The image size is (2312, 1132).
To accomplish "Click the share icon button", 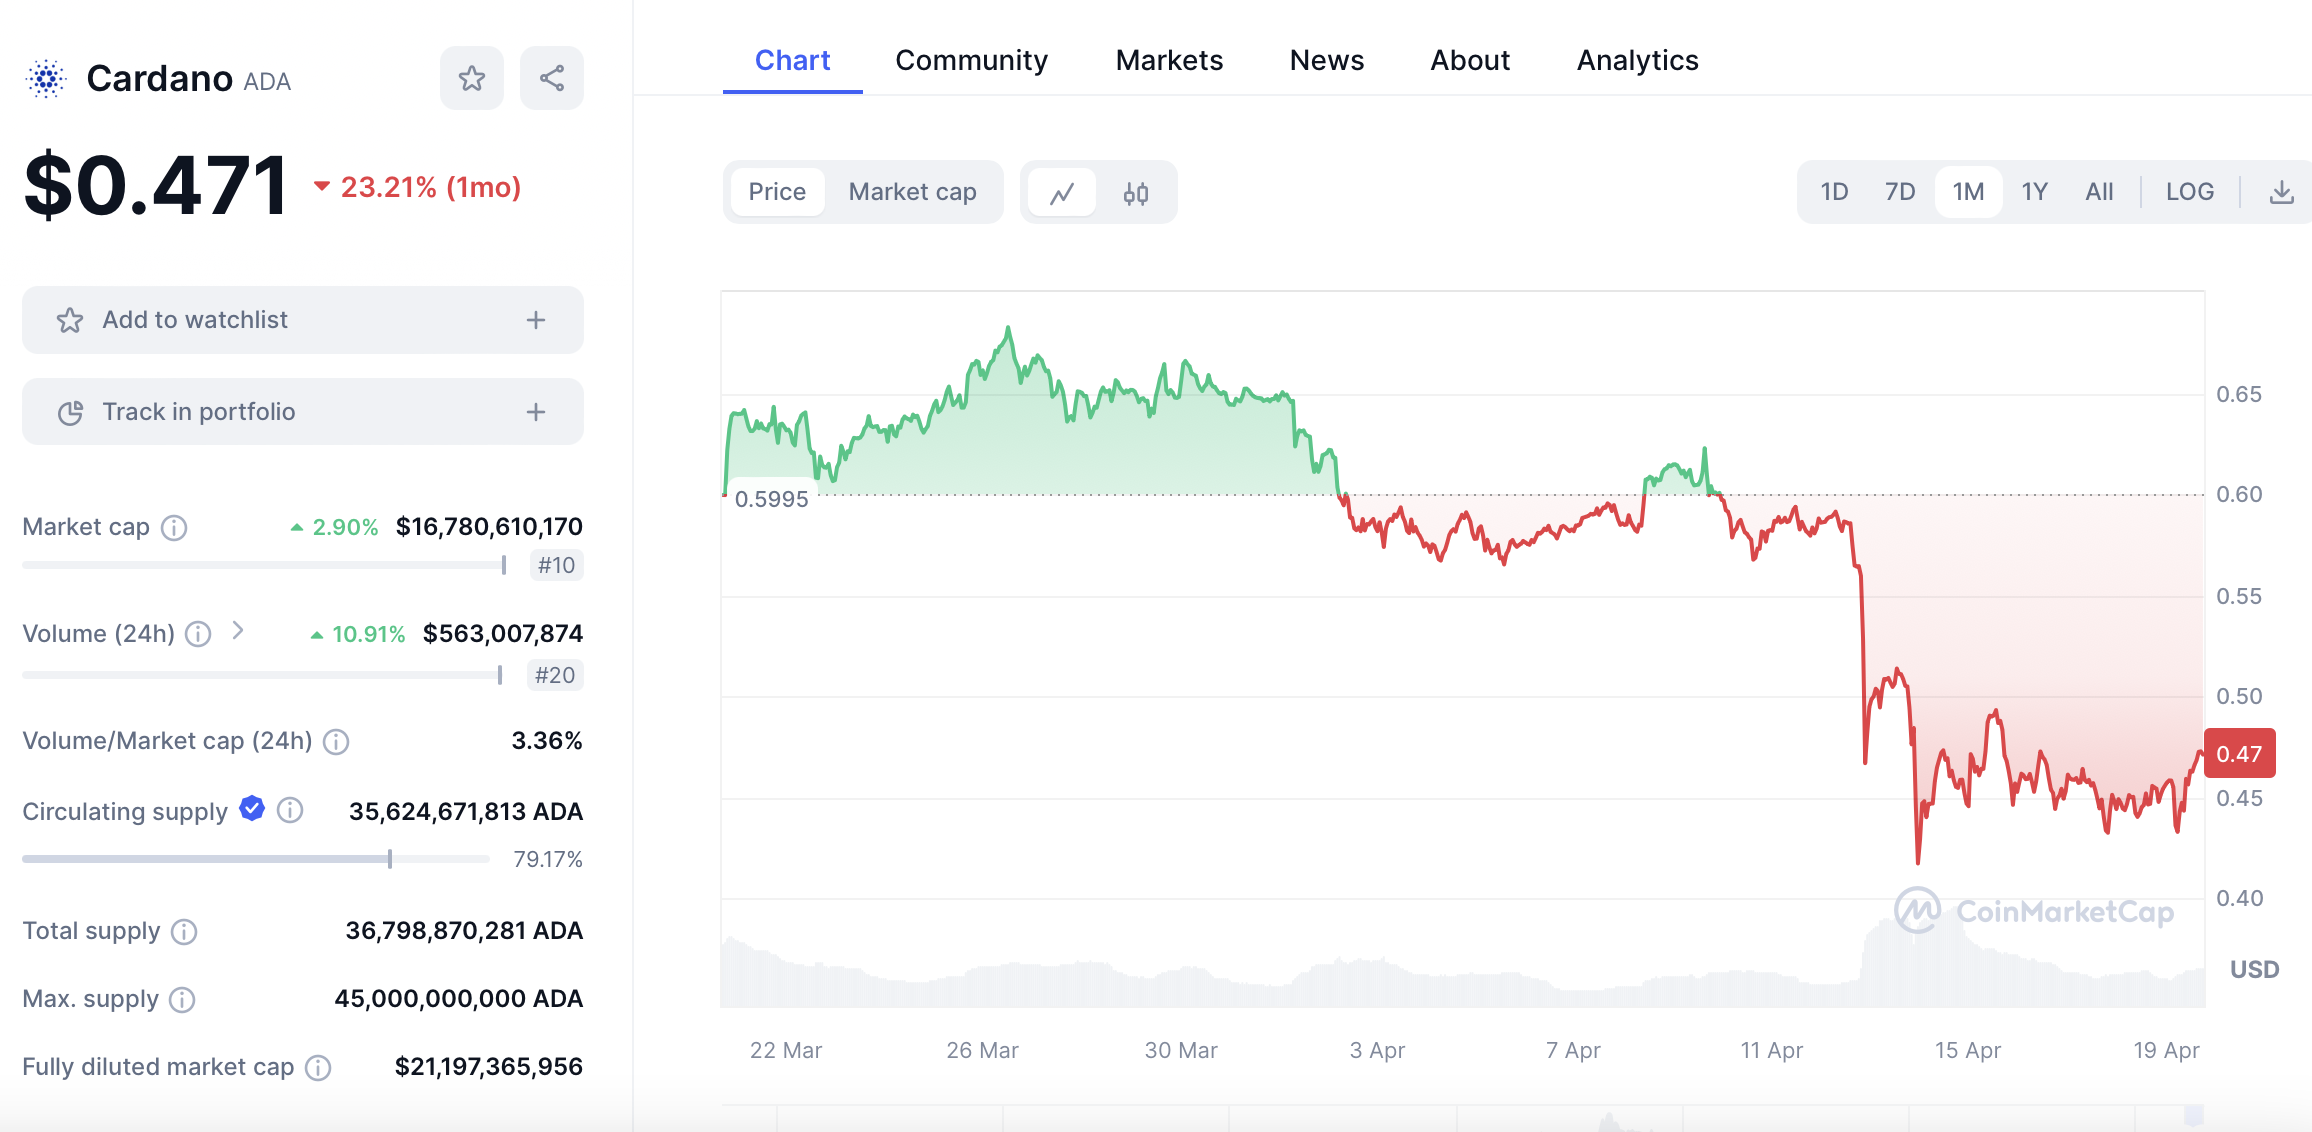I will pyautogui.click(x=552, y=78).
